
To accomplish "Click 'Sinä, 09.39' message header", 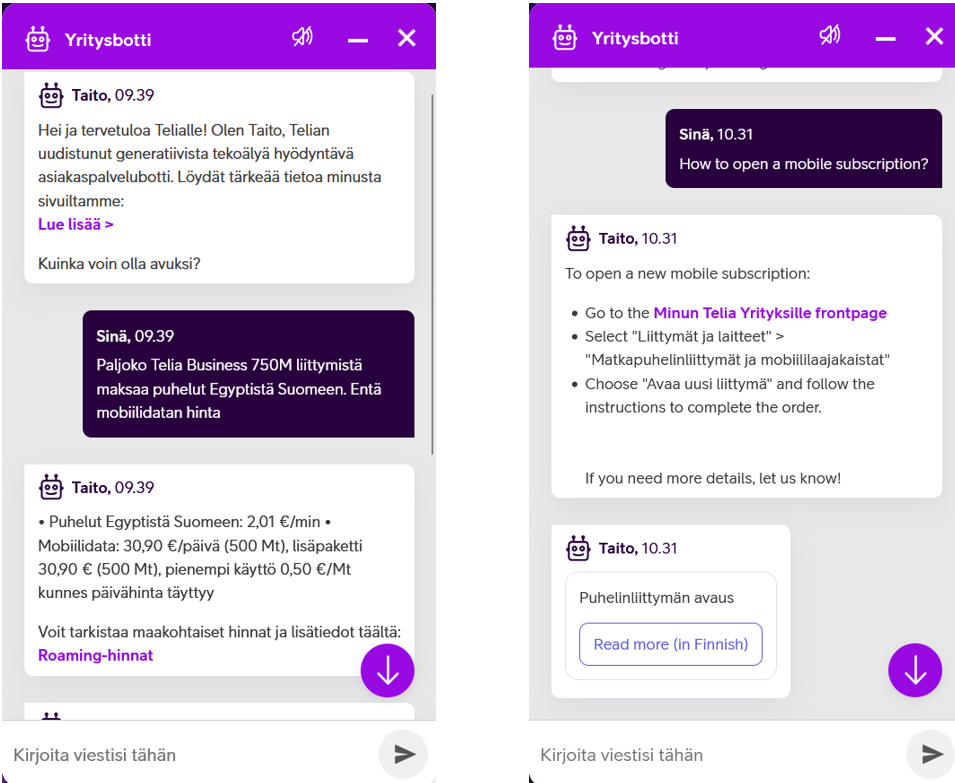I will pos(135,336).
